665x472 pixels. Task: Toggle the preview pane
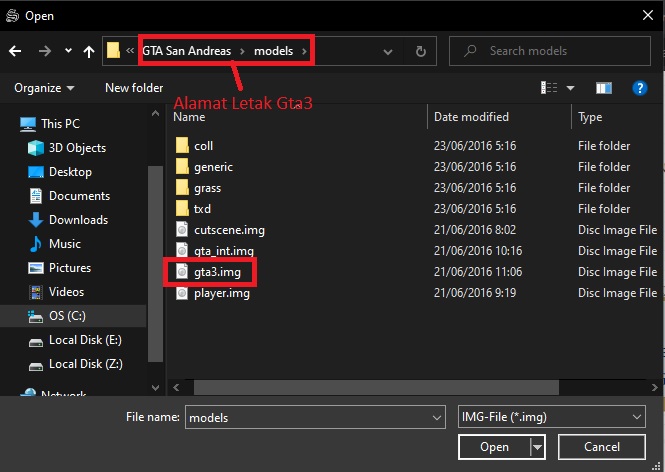click(604, 88)
